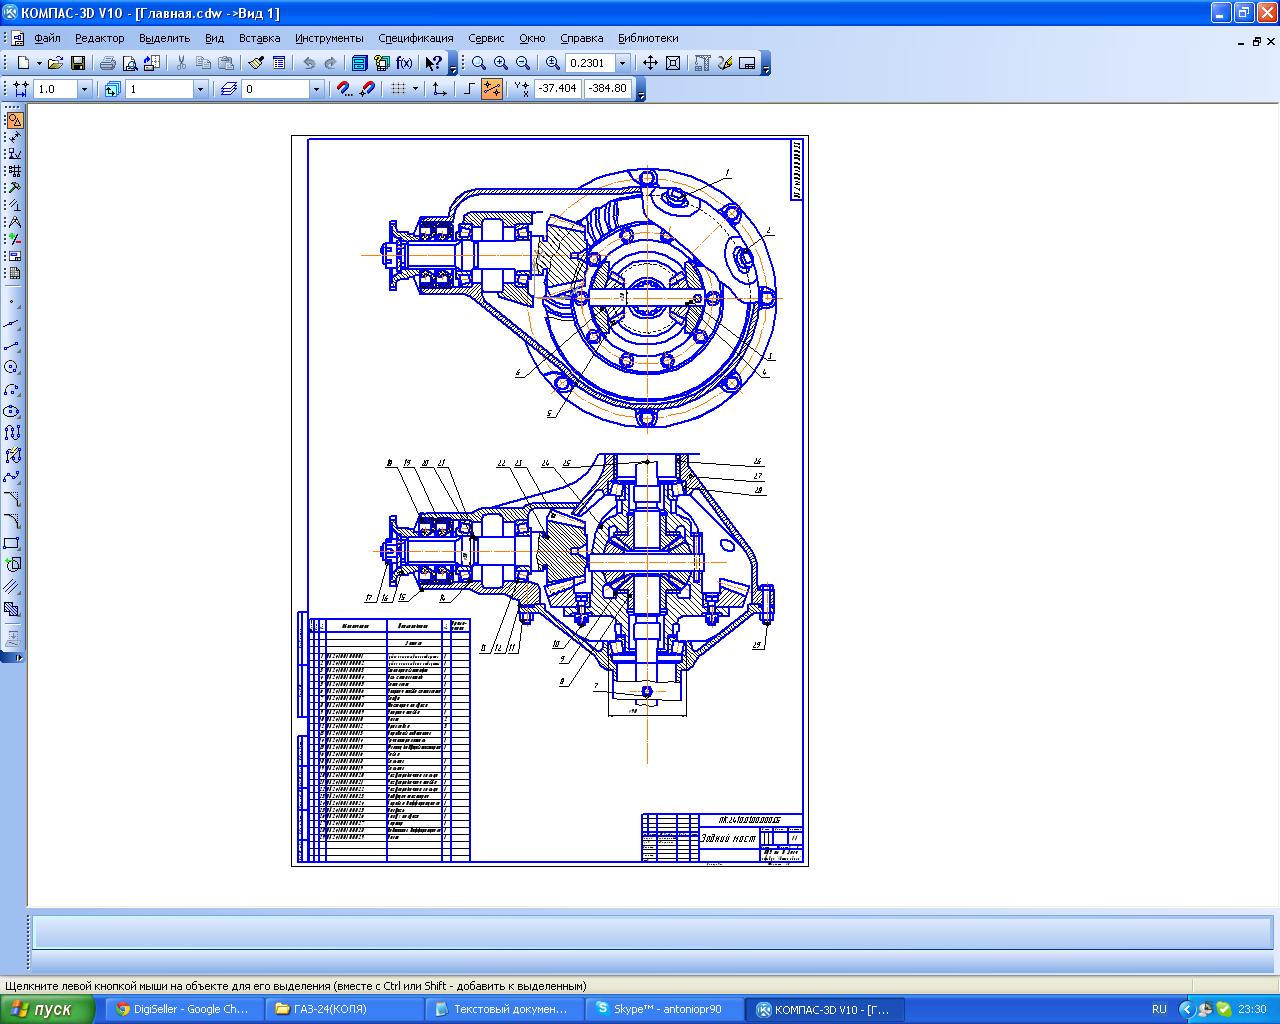Switch to Skype taskbar button
This screenshot has width=1280, height=1024.
[664, 1009]
